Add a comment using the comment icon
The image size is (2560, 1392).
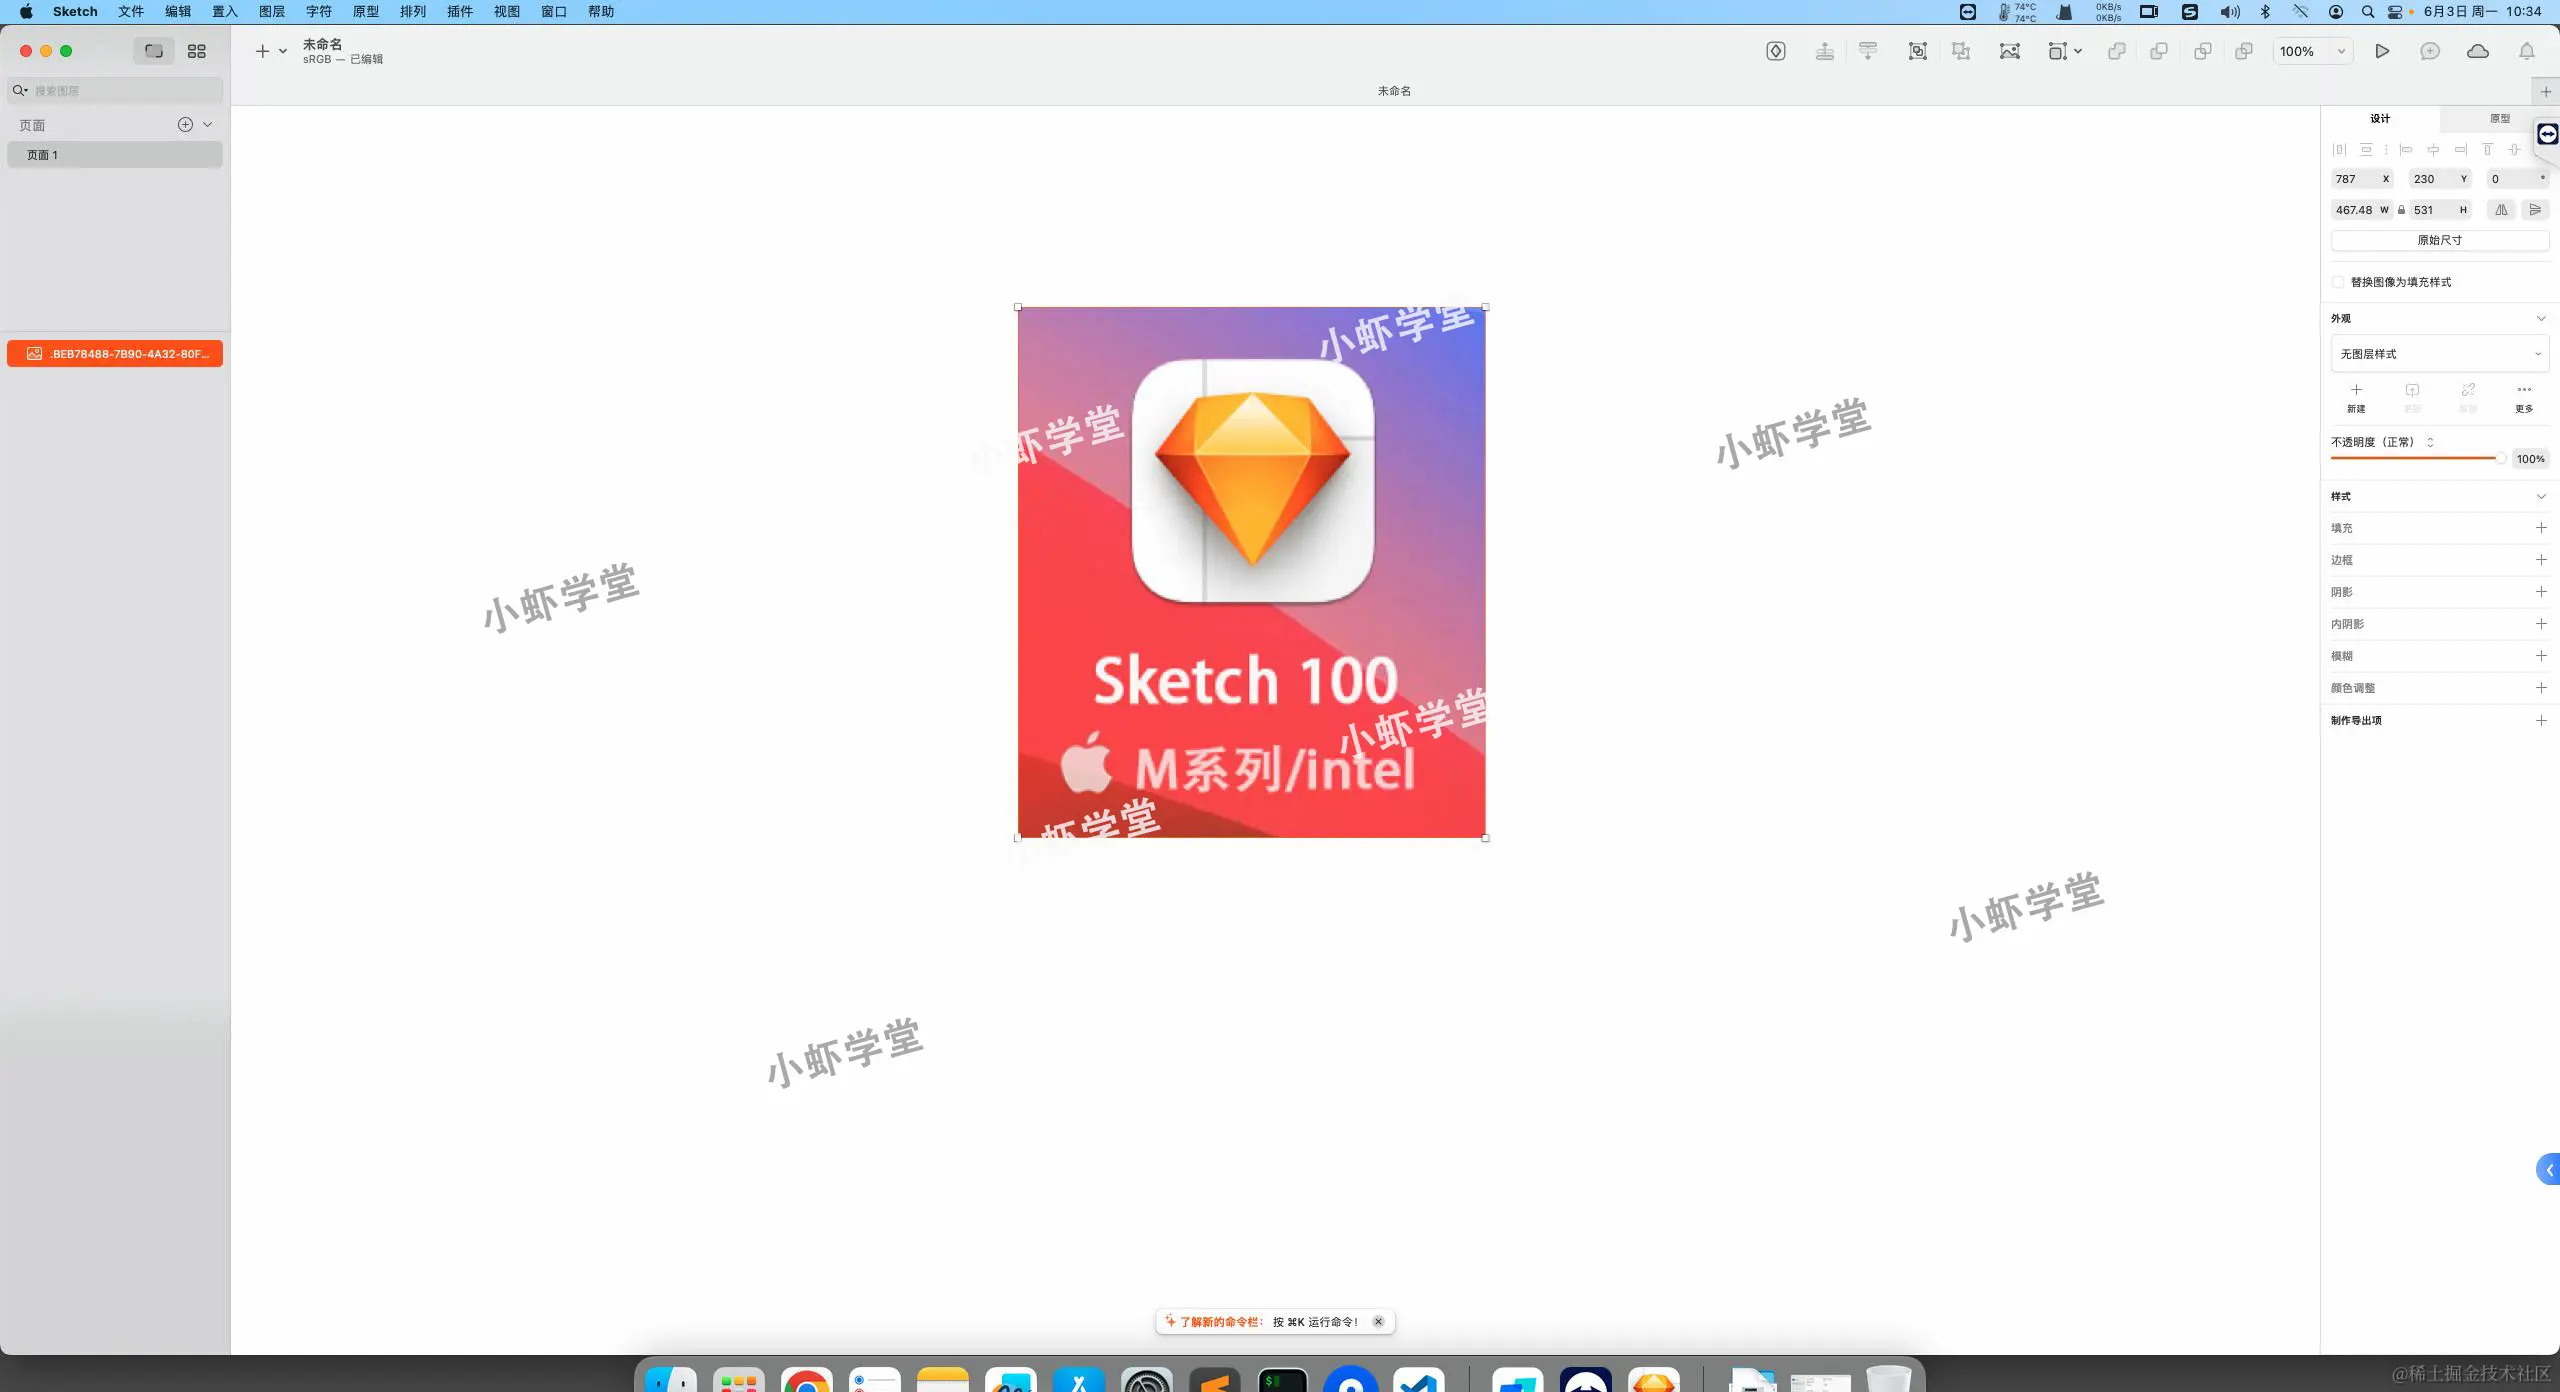point(2431,51)
